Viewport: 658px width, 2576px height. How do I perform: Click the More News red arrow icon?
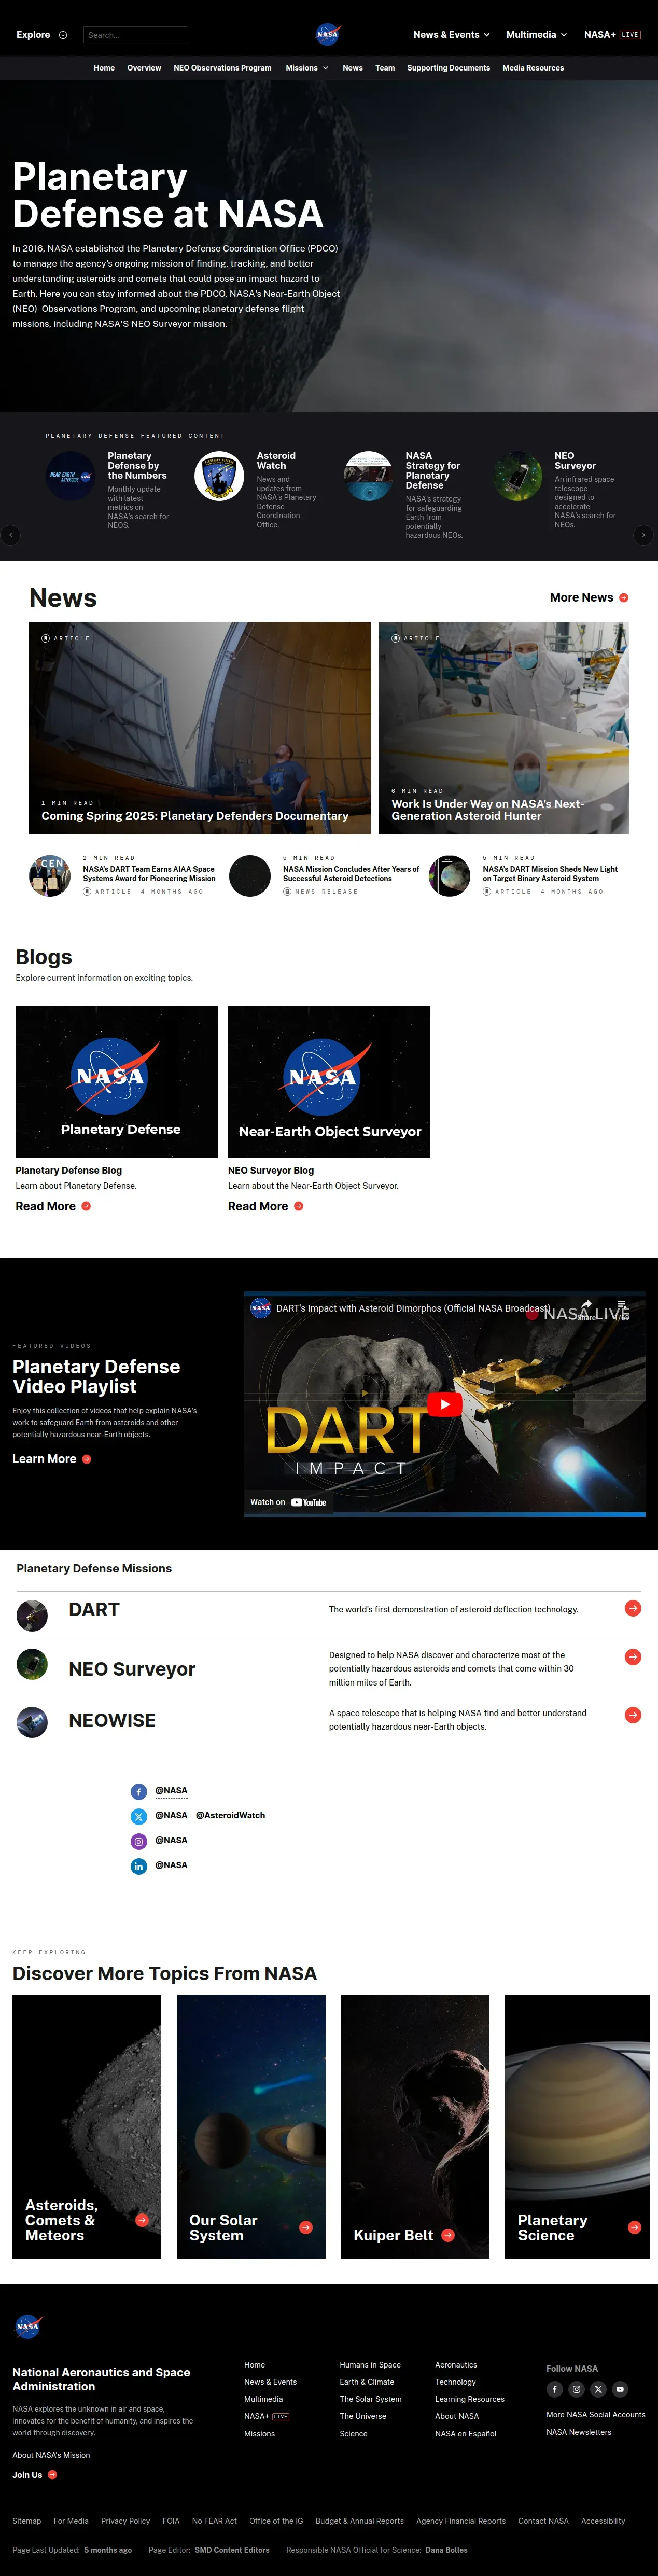624,598
